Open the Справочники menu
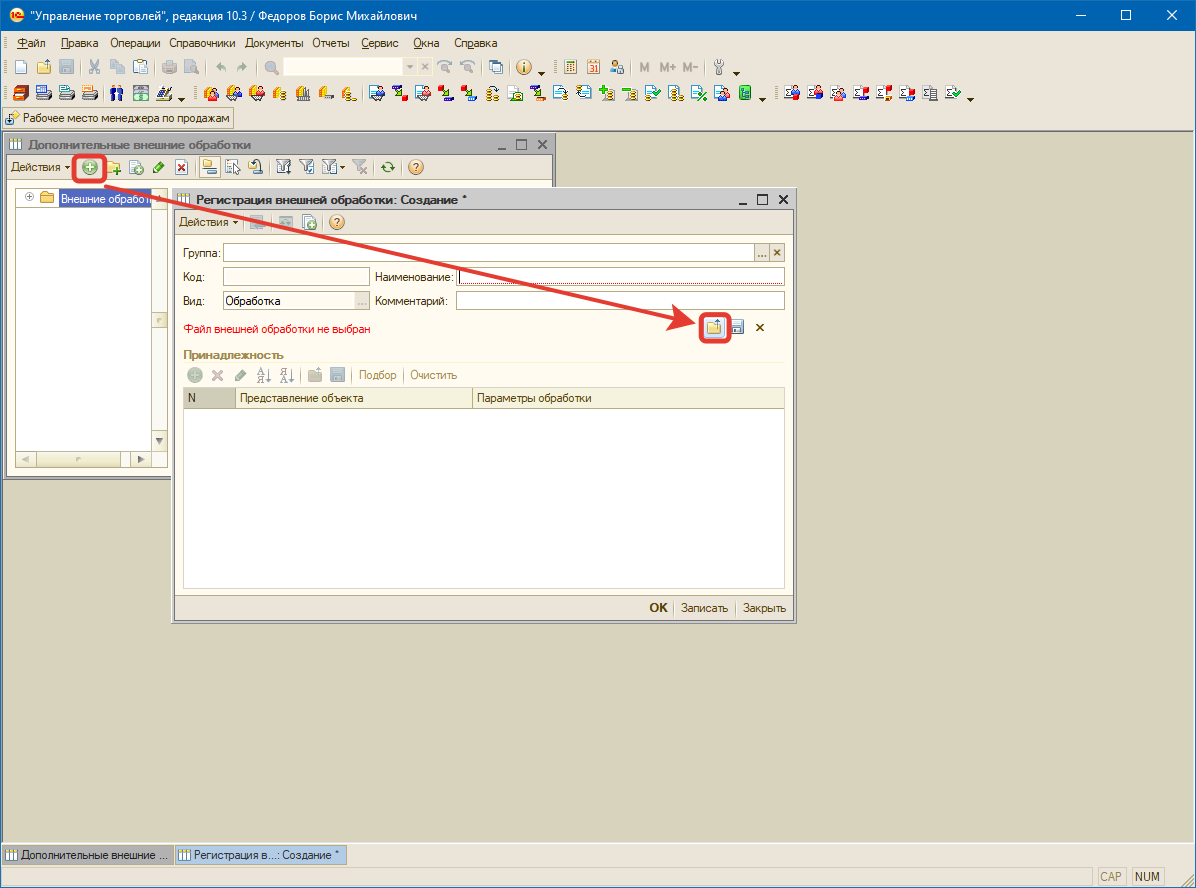This screenshot has height=888, width=1196. click(x=202, y=43)
